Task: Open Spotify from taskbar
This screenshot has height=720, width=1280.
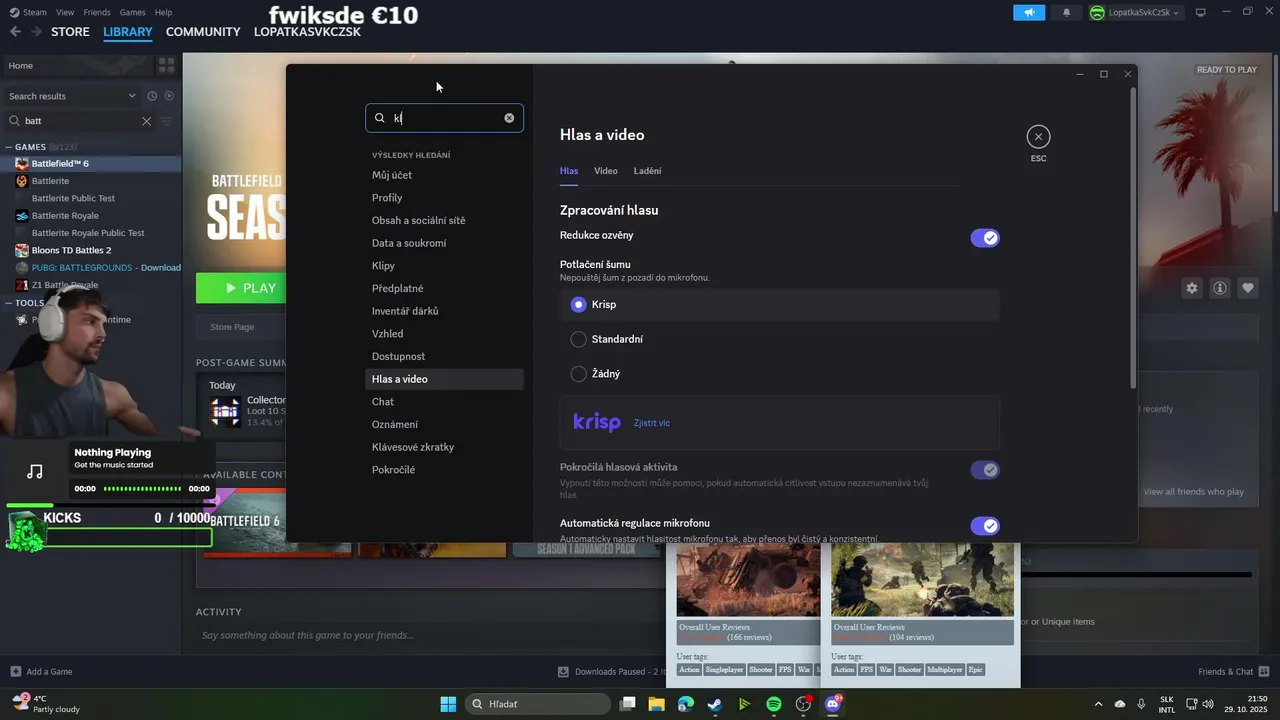Action: 774,704
